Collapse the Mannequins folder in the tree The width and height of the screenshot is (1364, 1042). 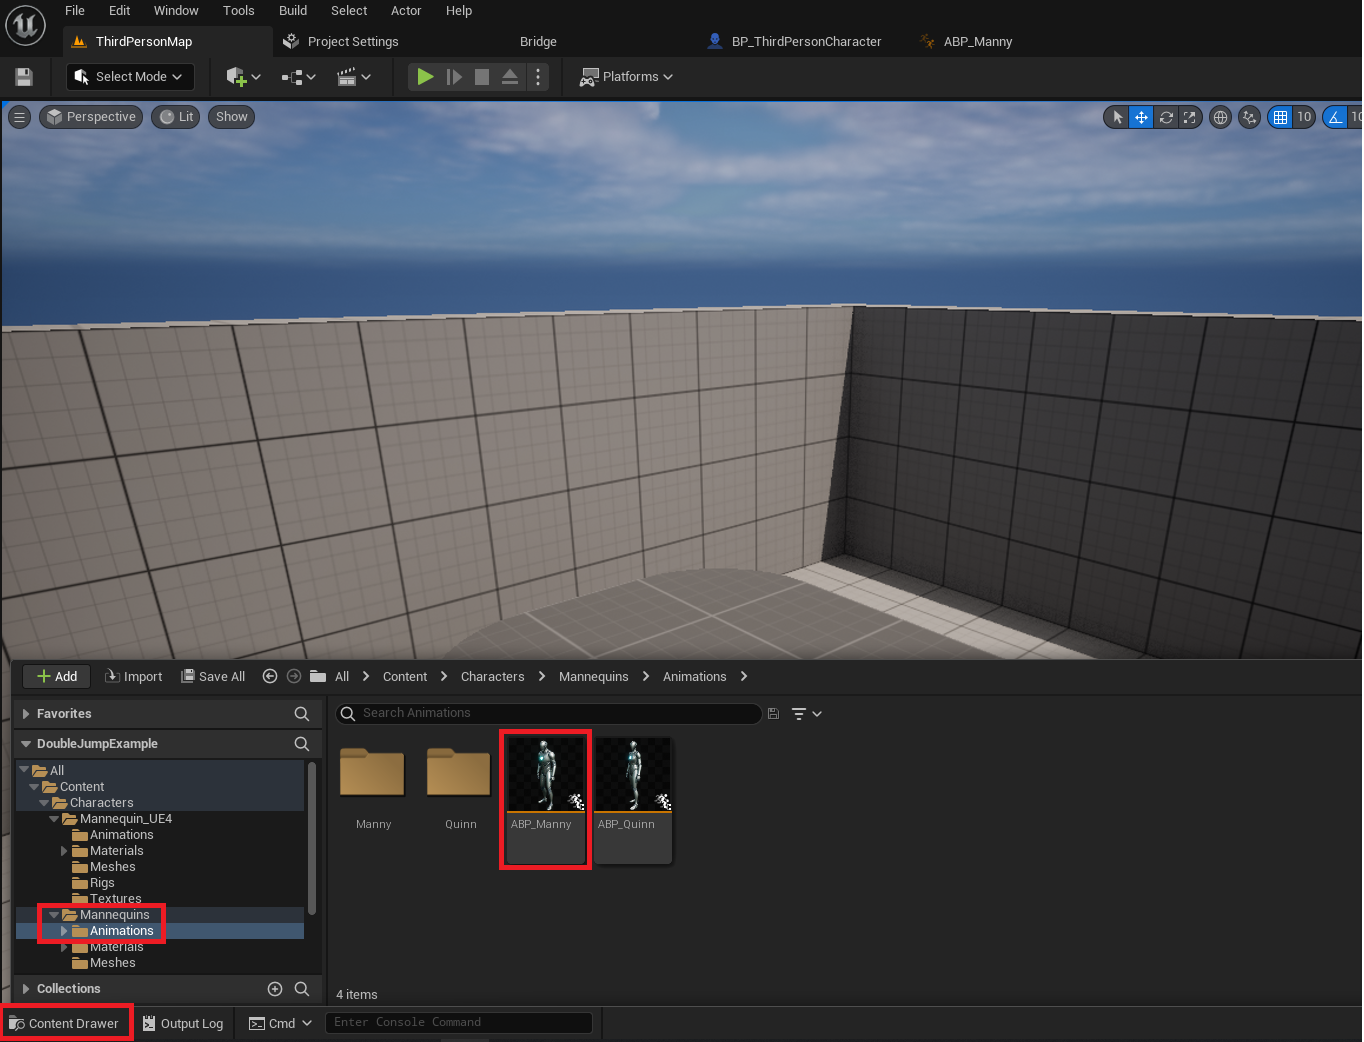[53, 914]
